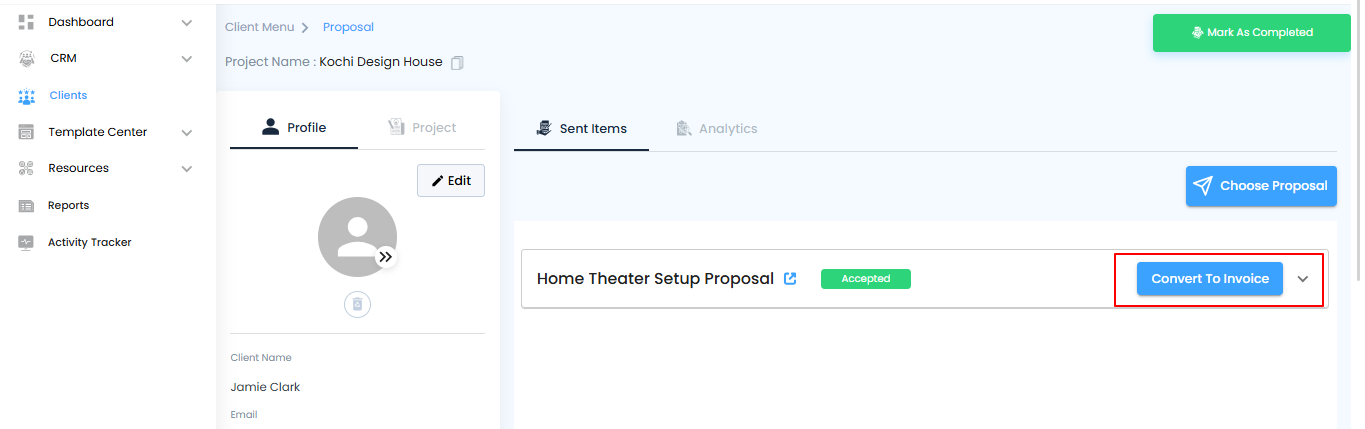Expand the Dashboard menu chevron
Image resolution: width=1365 pixels, height=429 pixels.
[x=187, y=22]
